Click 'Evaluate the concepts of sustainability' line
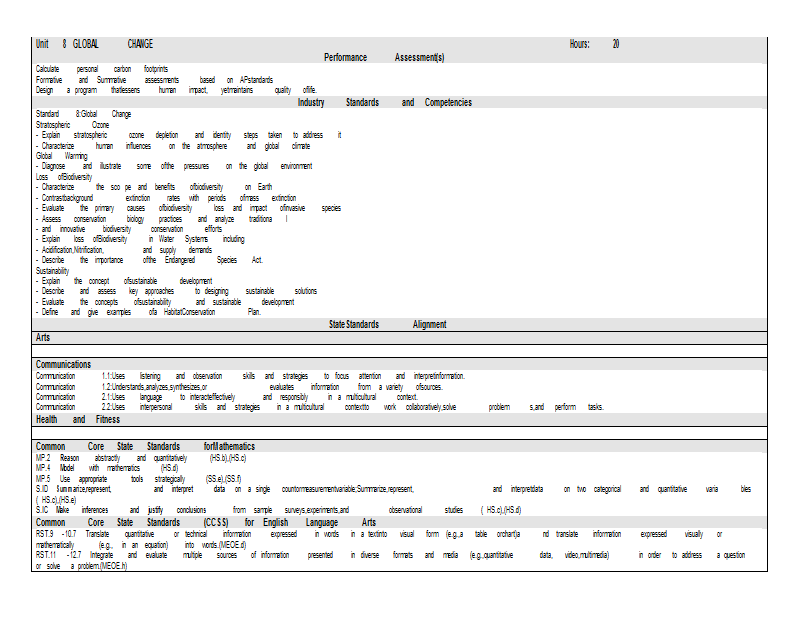The image size is (800, 618). (x=165, y=302)
